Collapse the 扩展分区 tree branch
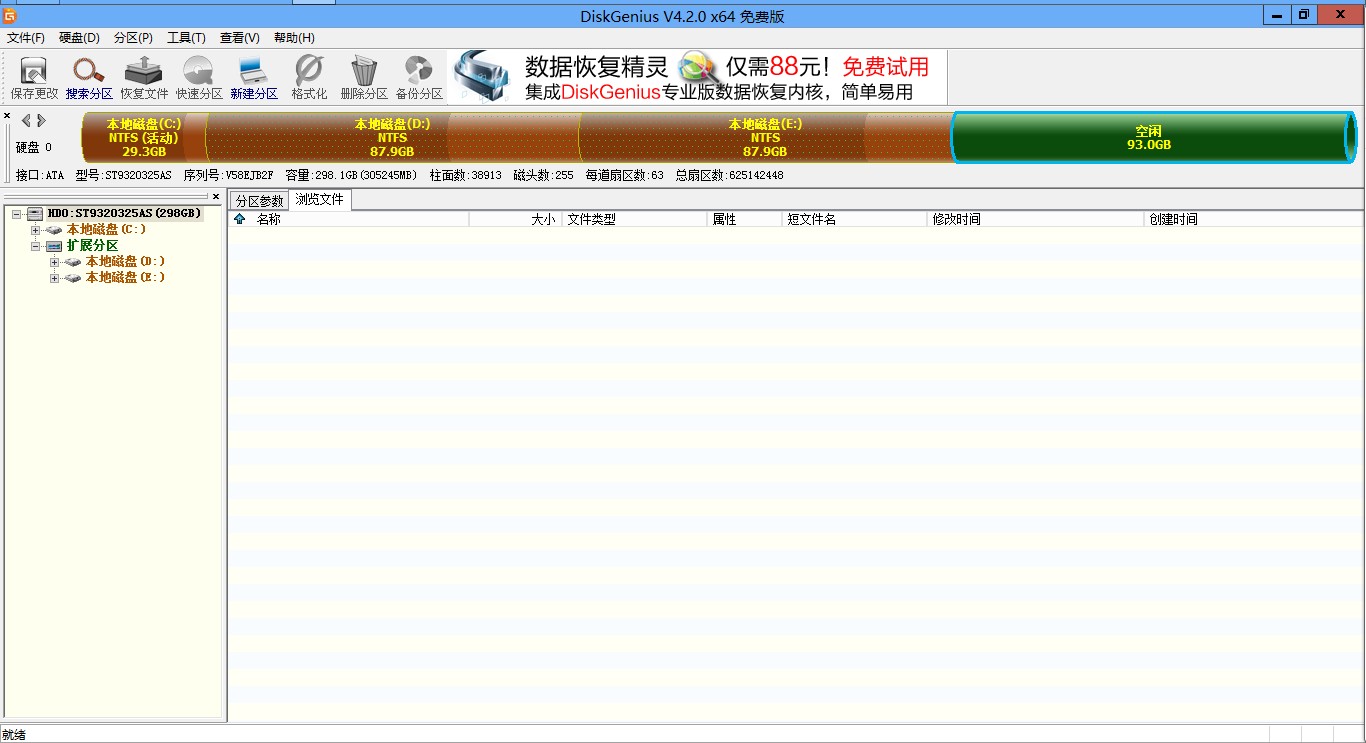Screen dimensions: 1366x743 click(35, 245)
